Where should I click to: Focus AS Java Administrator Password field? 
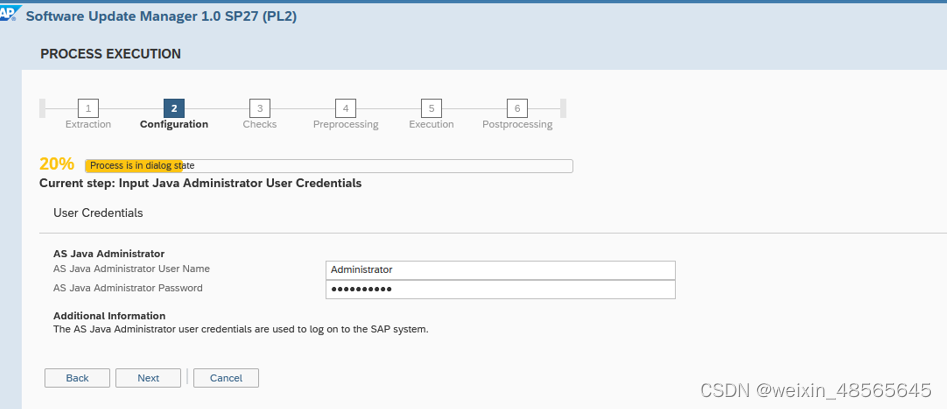(500, 289)
